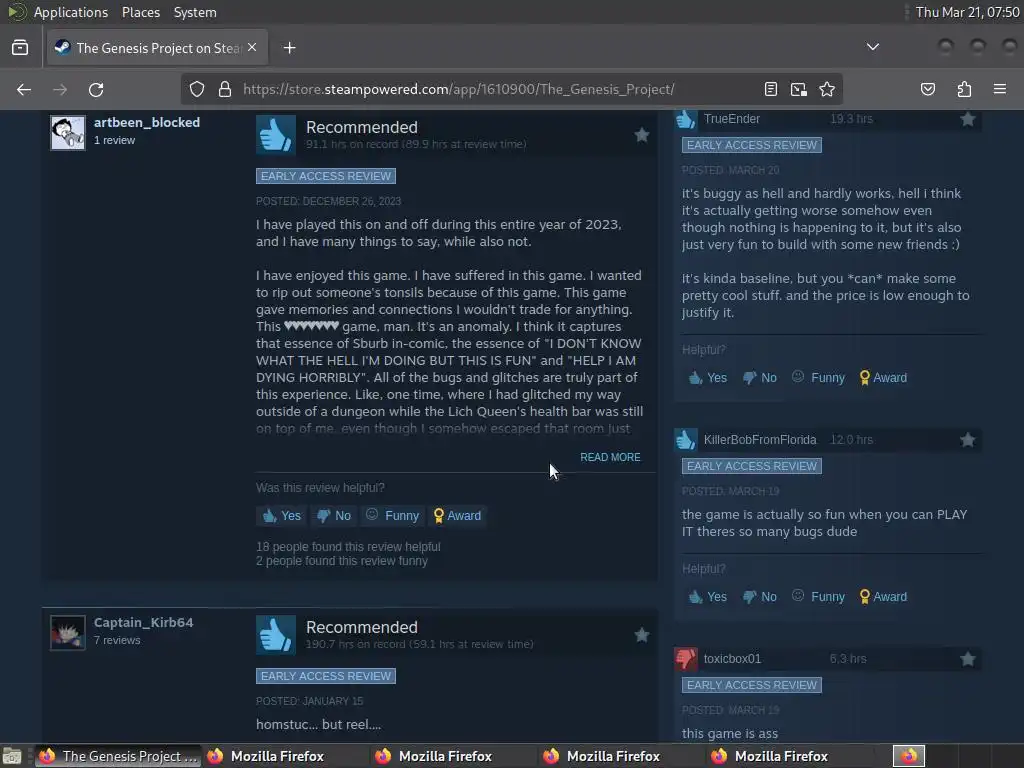
Task: Open Captain_Kirb64's avatar
Action: [x=68, y=633]
